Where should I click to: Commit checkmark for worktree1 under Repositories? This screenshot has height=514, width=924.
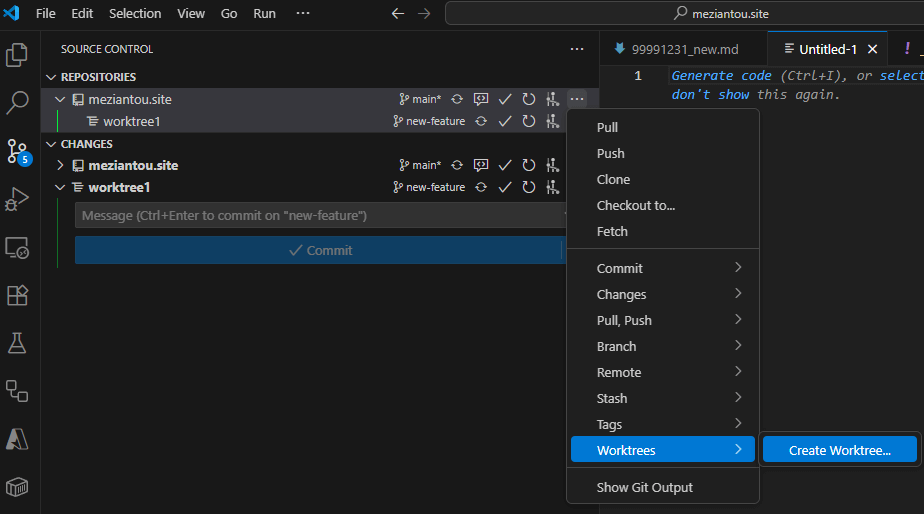tap(505, 121)
